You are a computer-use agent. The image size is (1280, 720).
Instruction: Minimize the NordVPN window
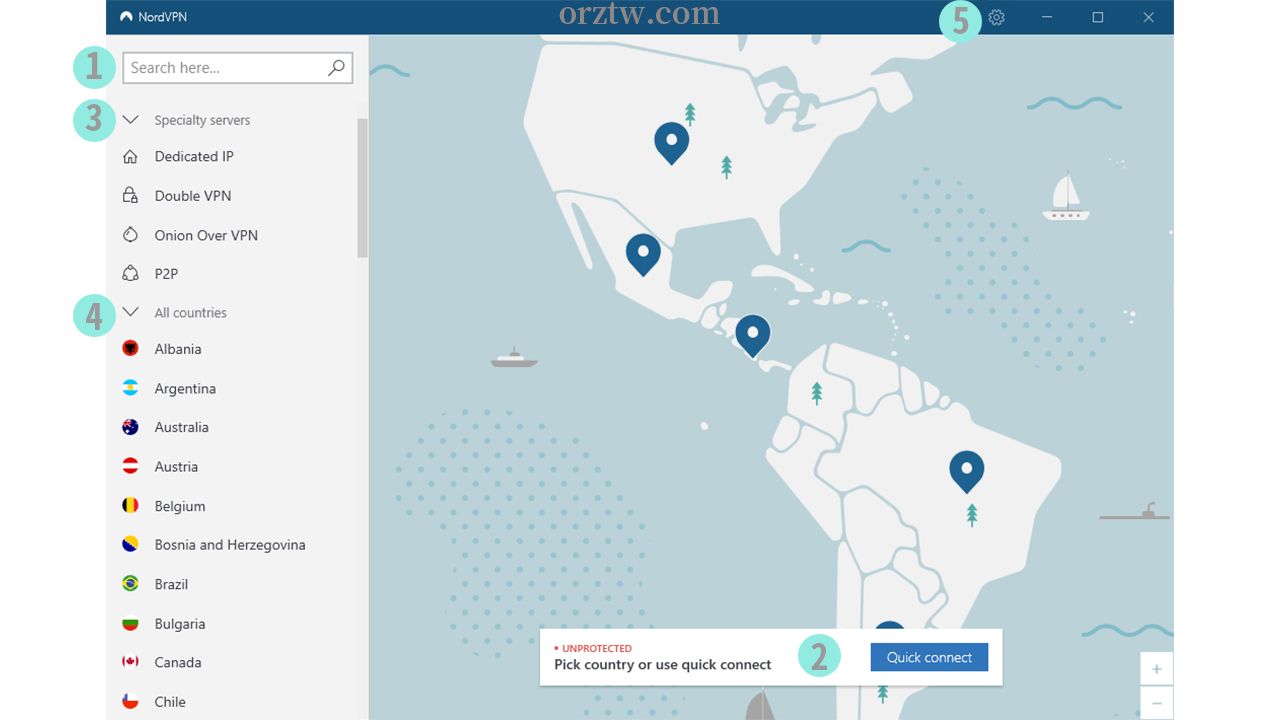tap(1047, 17)
